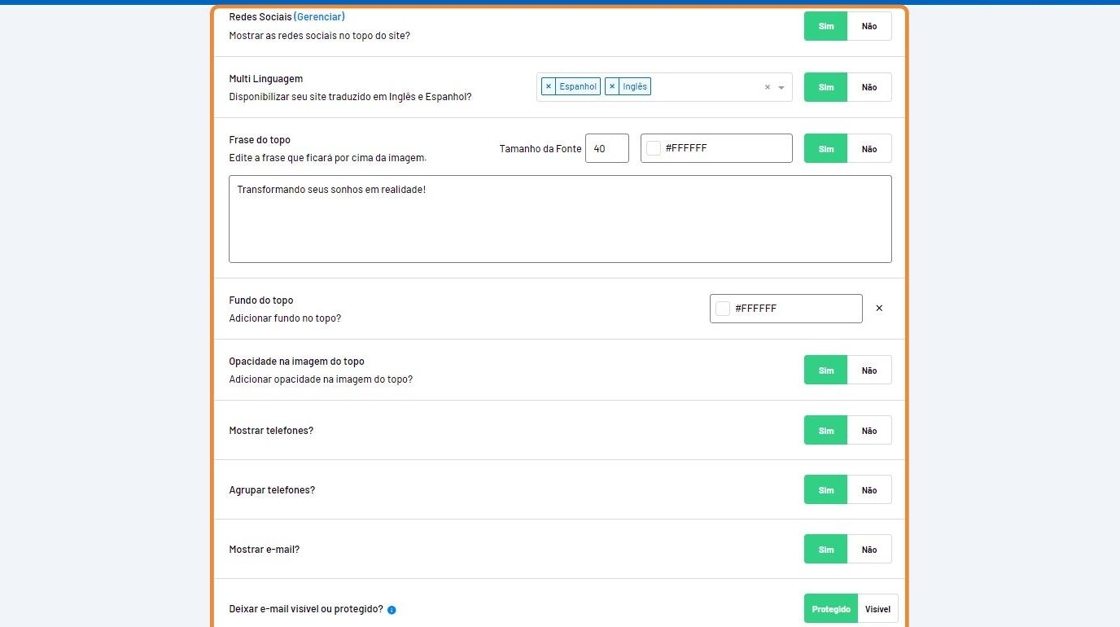The image size is (1120, 627).
Task: Click the info icon beside e-mail visibility
Action: (391, 610)
